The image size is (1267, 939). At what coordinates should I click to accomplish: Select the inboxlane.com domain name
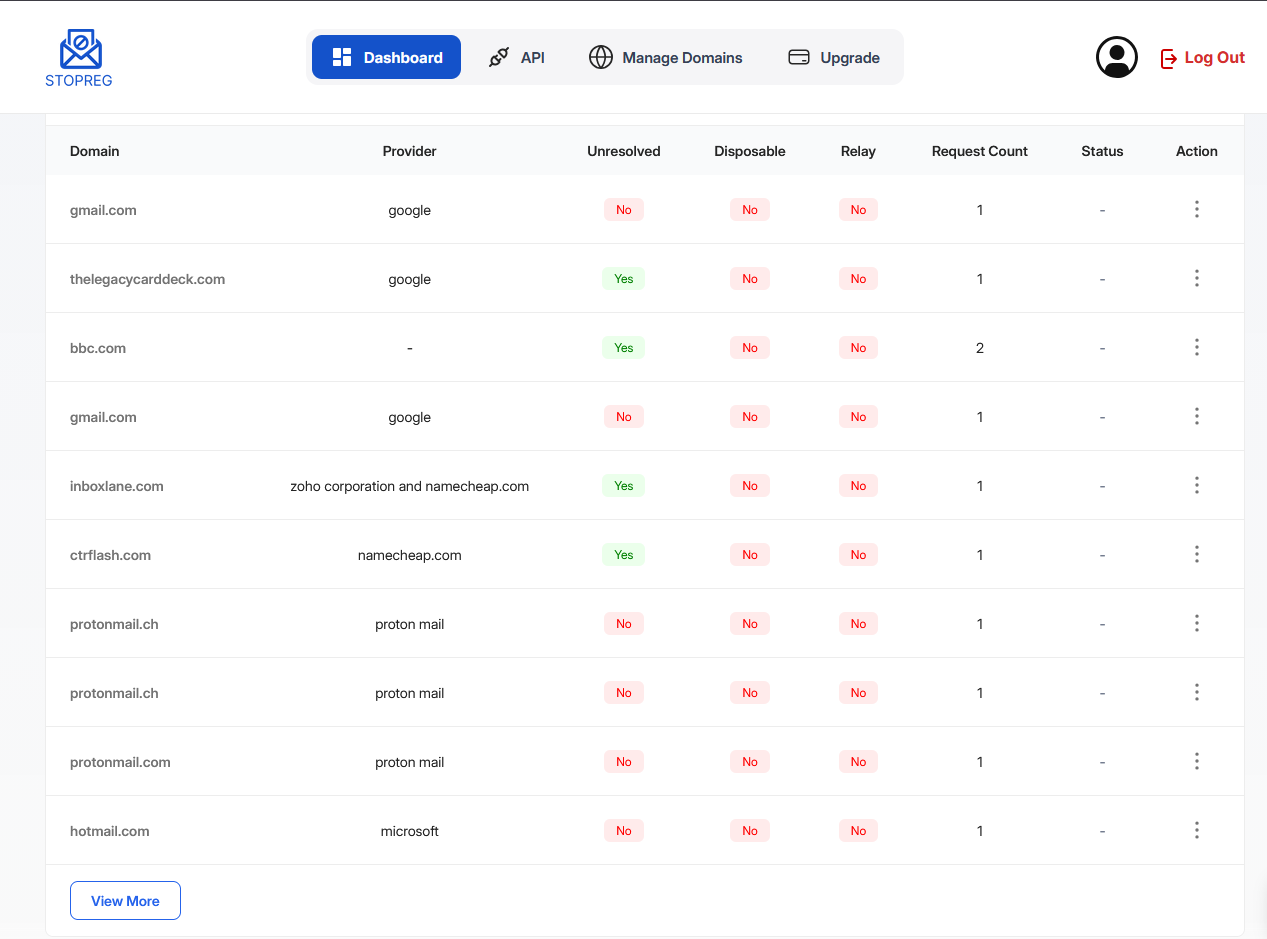(x=116, y=486)
